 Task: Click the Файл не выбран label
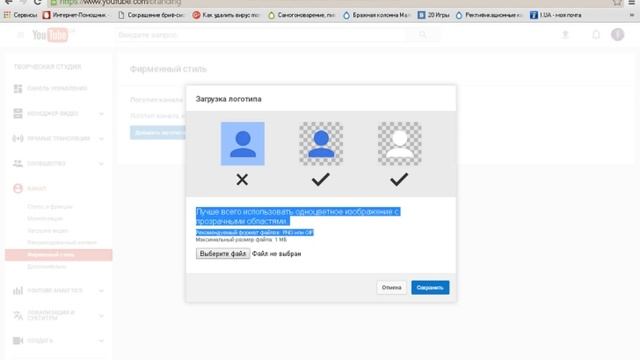click(x=276, y=253)
